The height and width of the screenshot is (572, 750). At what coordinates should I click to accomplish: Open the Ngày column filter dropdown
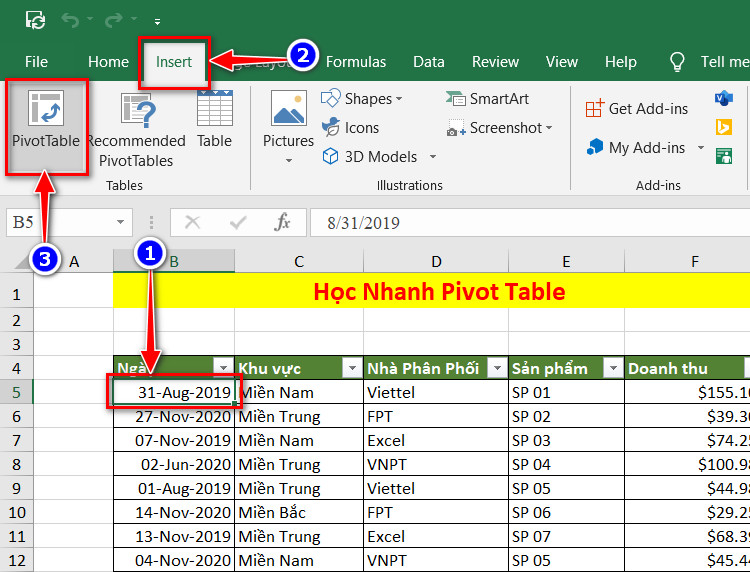223,368
